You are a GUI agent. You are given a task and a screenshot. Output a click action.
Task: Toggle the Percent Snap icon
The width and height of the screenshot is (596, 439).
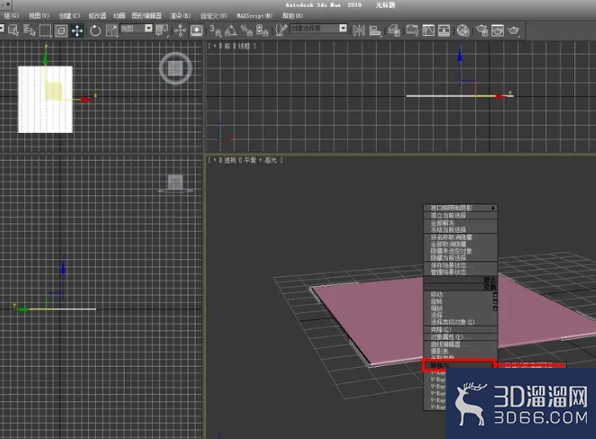[x=246, y=31]
